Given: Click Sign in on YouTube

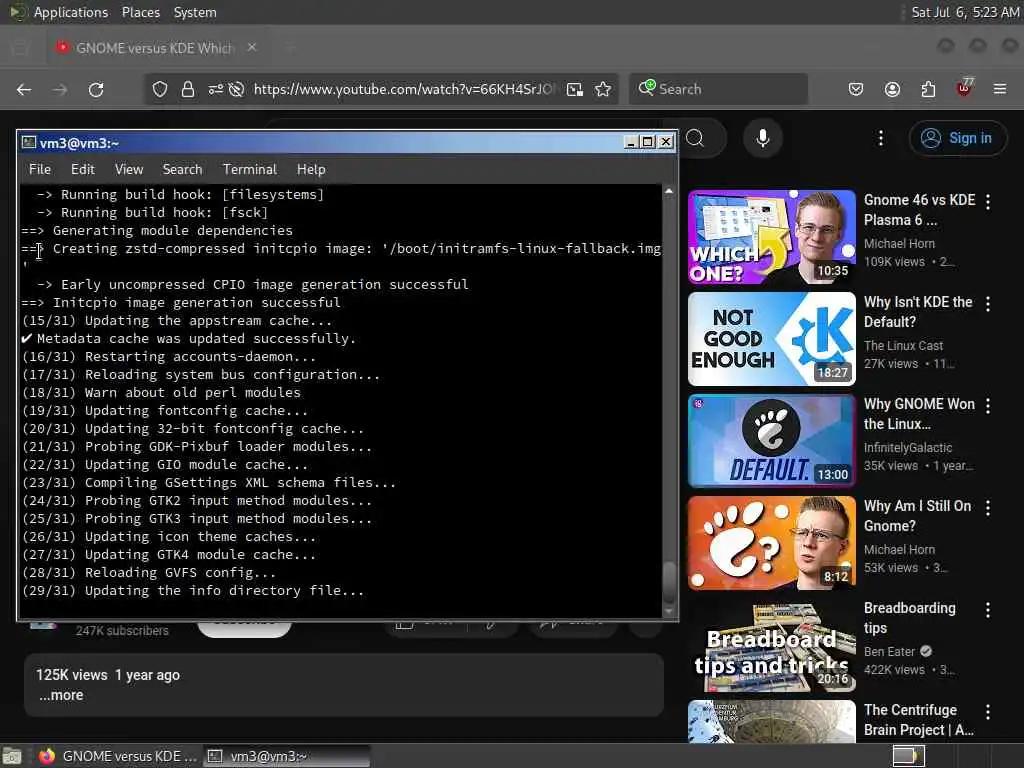Looking at the screenshot, I should point(957,138).
